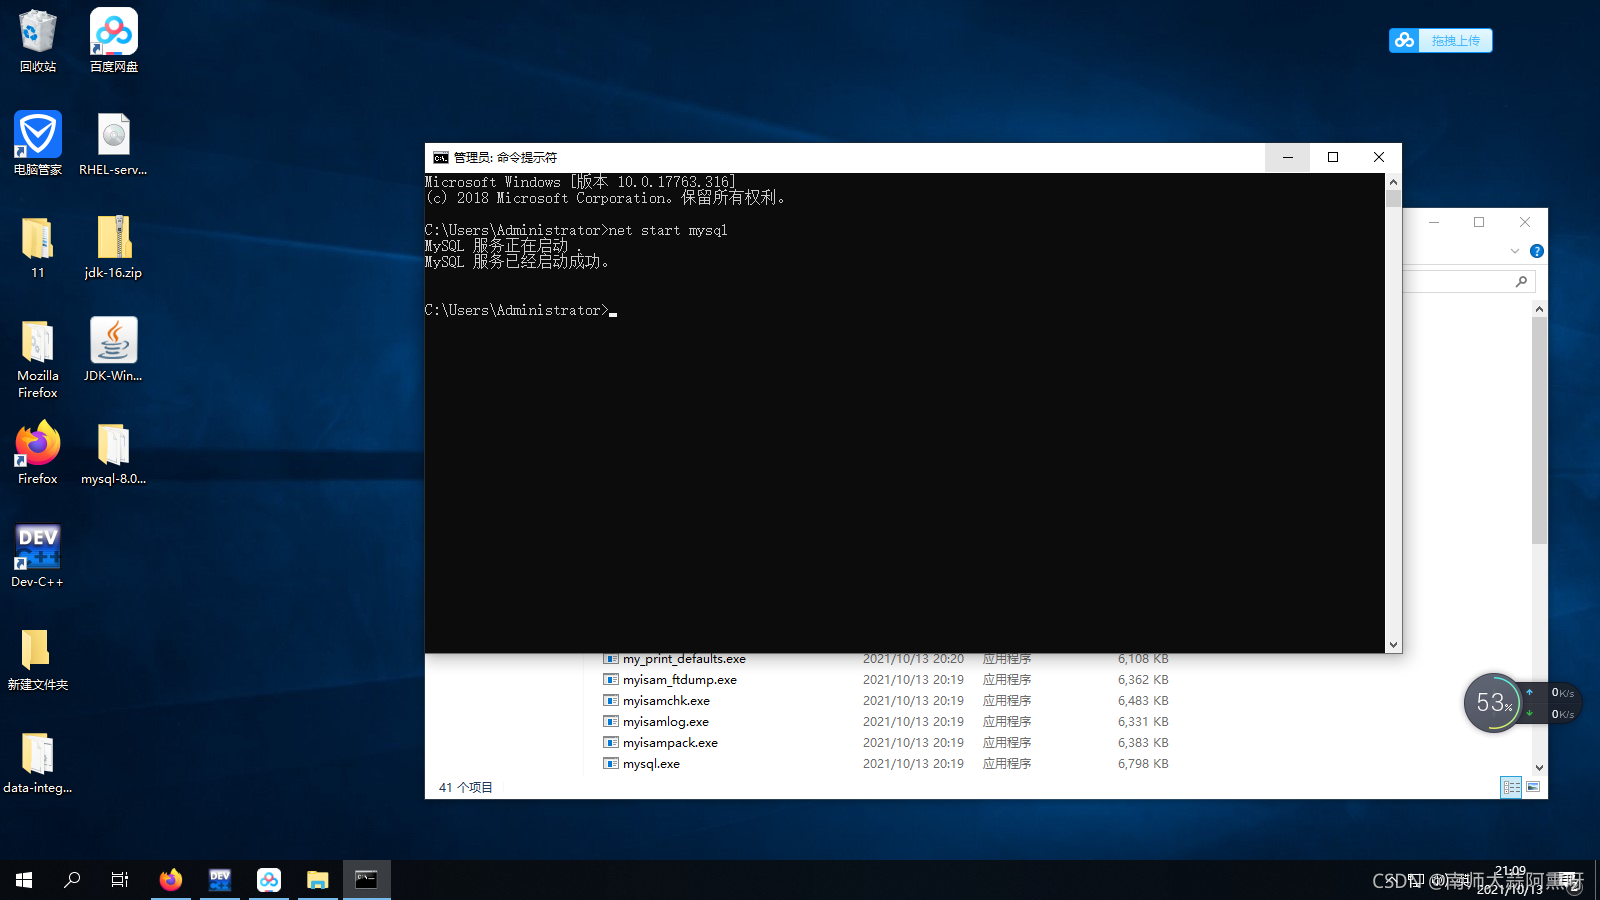Click the myisamlog.exe 6,331 KB size

pos(1143,722)
